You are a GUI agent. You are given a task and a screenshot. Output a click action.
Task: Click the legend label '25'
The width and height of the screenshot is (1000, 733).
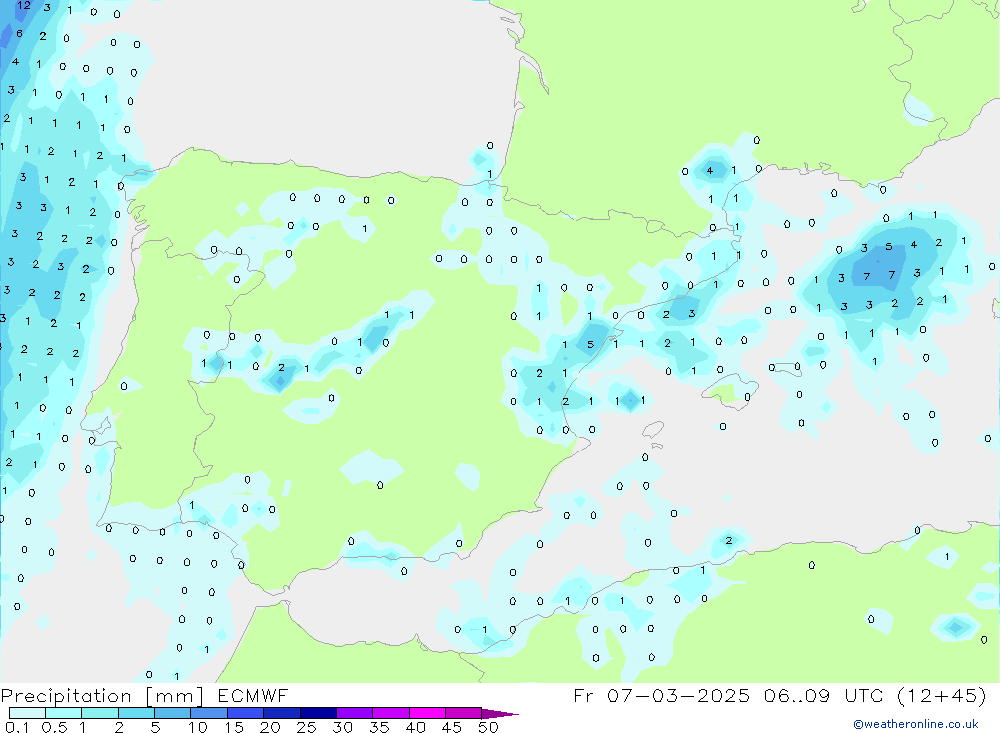tap(307, 727)
